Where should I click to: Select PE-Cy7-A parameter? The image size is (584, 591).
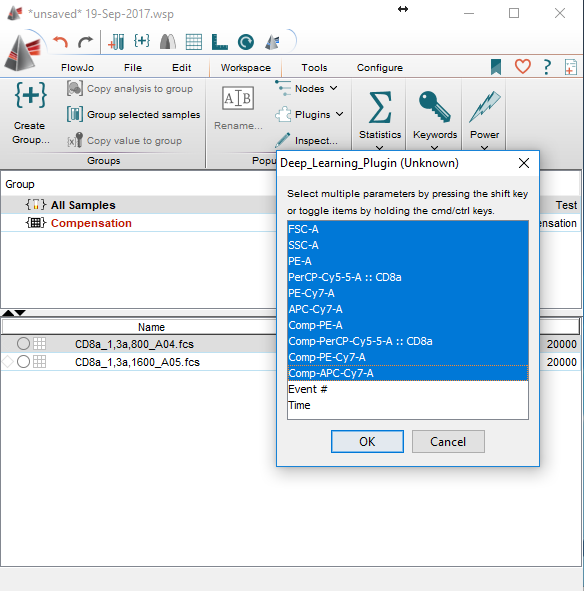click(x=408, y=293)
